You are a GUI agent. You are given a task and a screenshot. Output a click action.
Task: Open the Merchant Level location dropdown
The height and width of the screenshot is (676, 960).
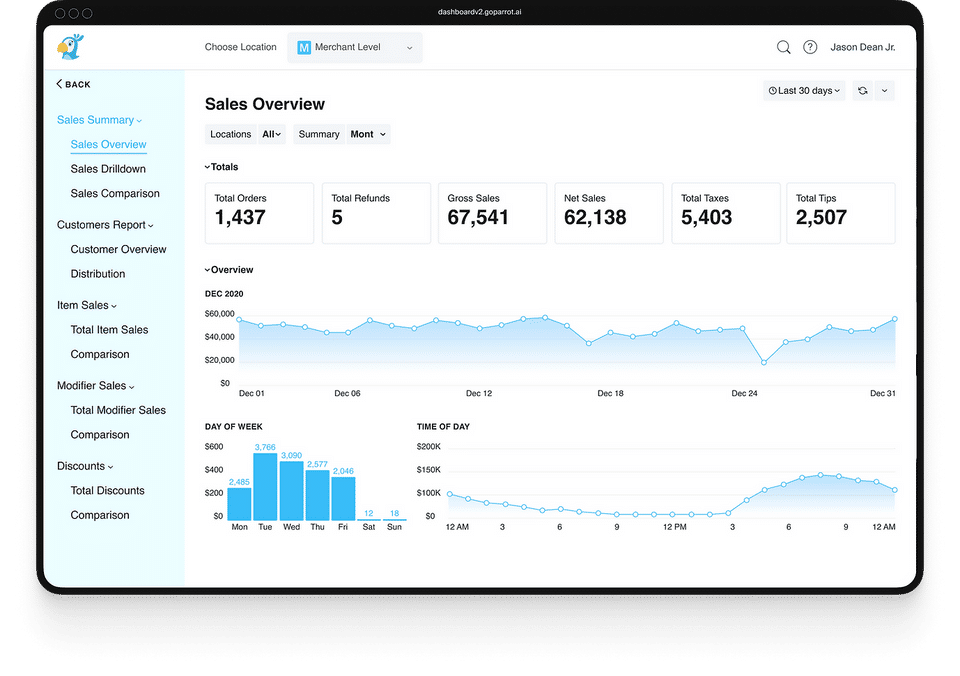coord(354,47)
